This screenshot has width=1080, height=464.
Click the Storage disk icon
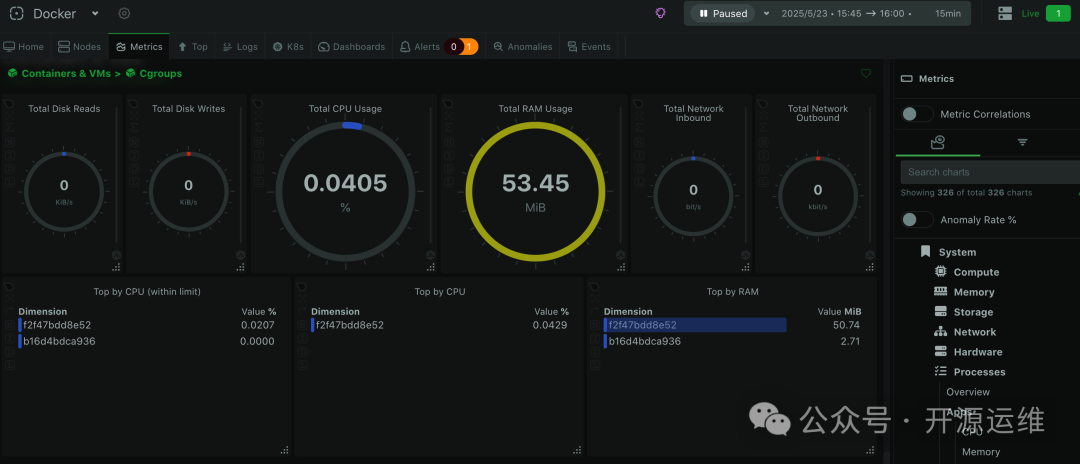click(x=940, y=312)
